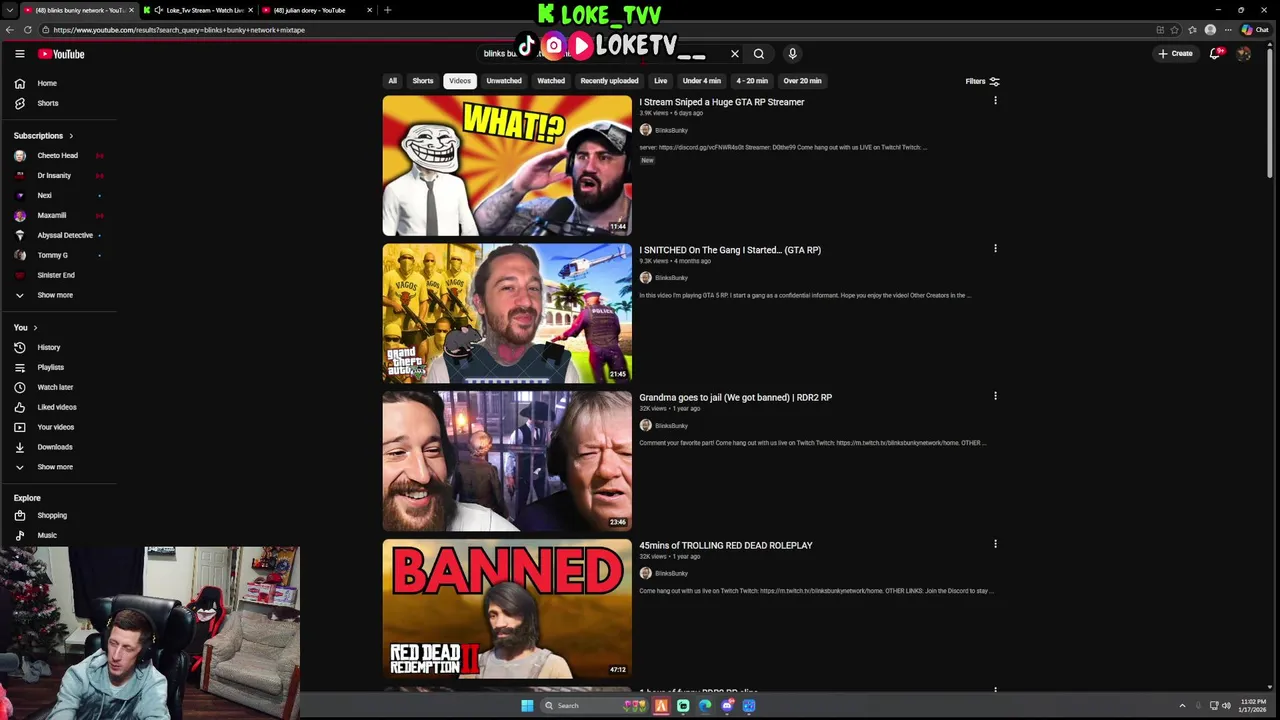Screen dimensions: 1280x720
Task: Click the BANNED Red Dead video thumbnail
Action: (507, 609)
